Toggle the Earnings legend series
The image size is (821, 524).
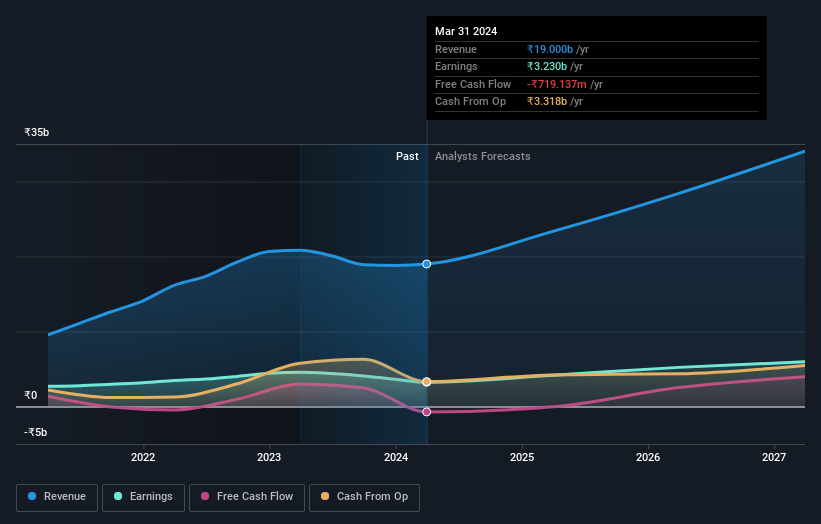click(143, 497)
